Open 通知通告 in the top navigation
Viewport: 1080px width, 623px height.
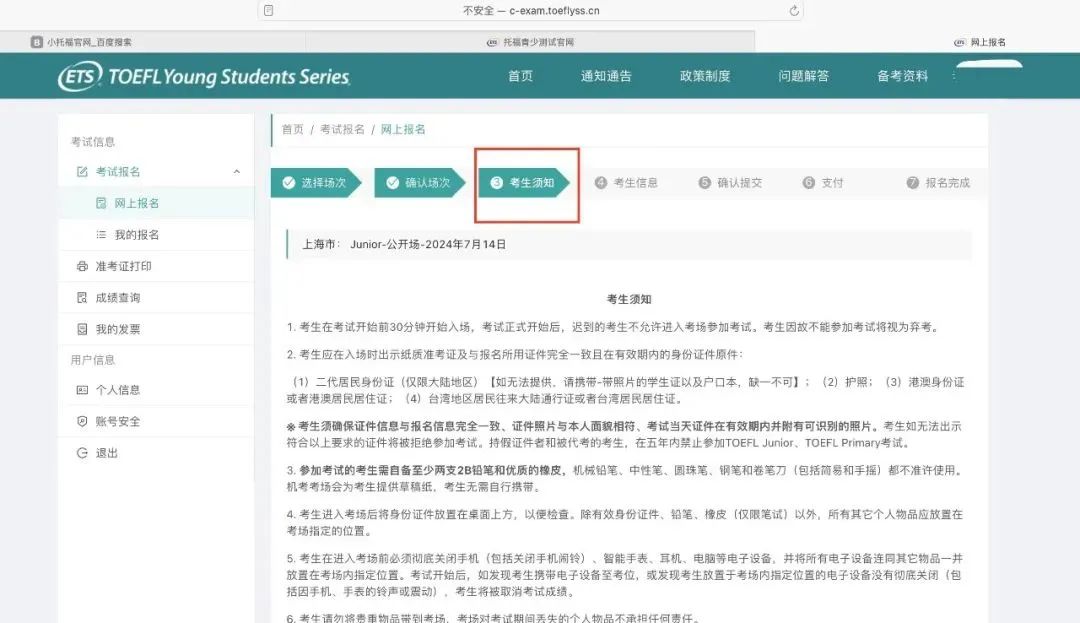(x=605, y=76)
